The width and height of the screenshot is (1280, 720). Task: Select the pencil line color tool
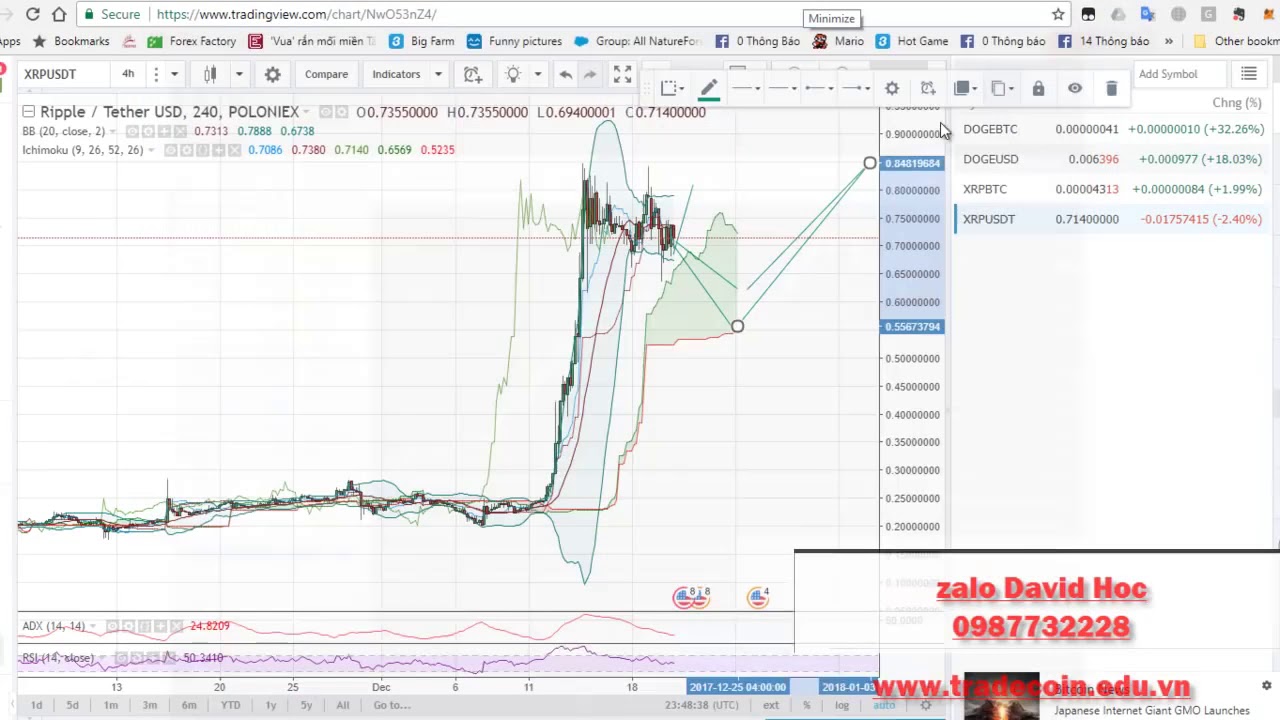click(x=708, y=88)
